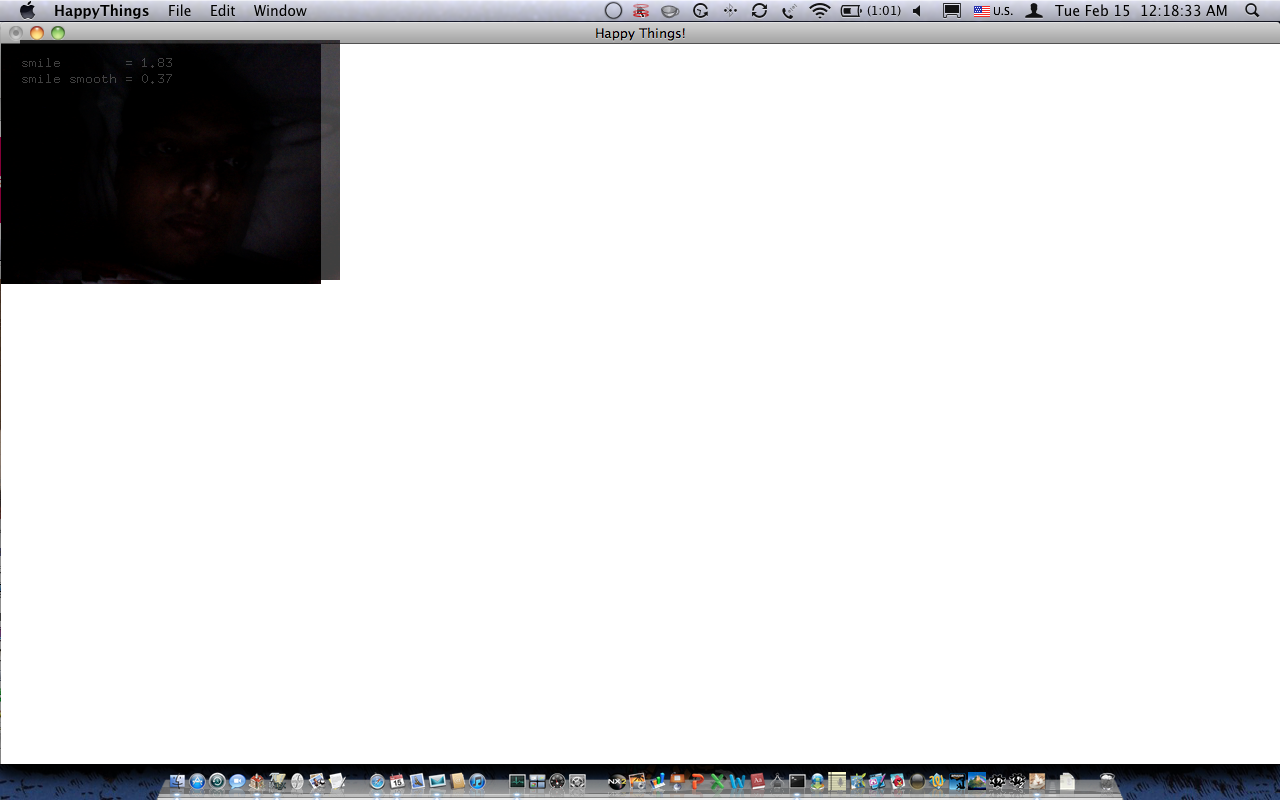The width and height of the screenshot is (1280, 800).
Task: Open the U.S. input source menu
Action: [993, 11]
